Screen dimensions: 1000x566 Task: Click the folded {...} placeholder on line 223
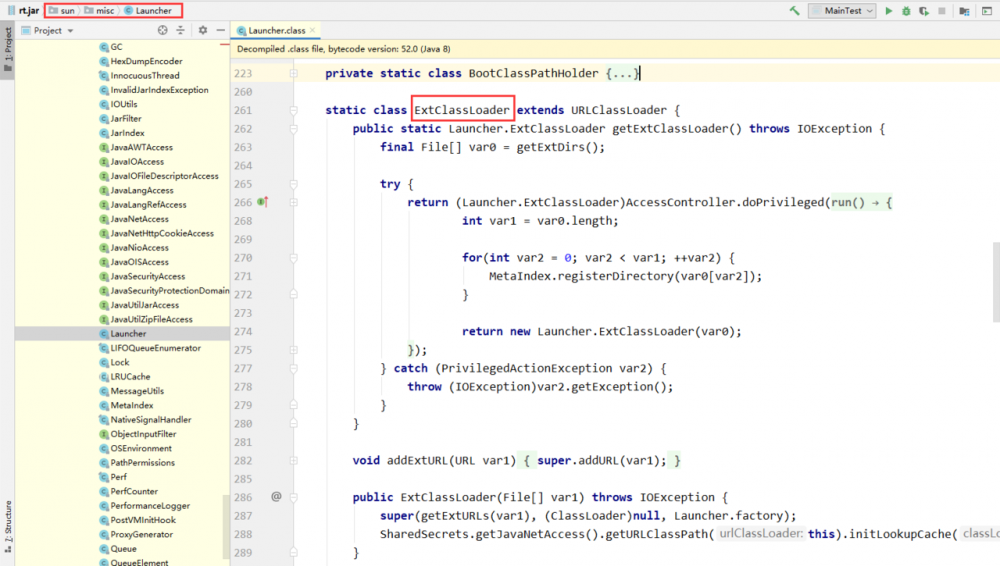tap(621, 73)
